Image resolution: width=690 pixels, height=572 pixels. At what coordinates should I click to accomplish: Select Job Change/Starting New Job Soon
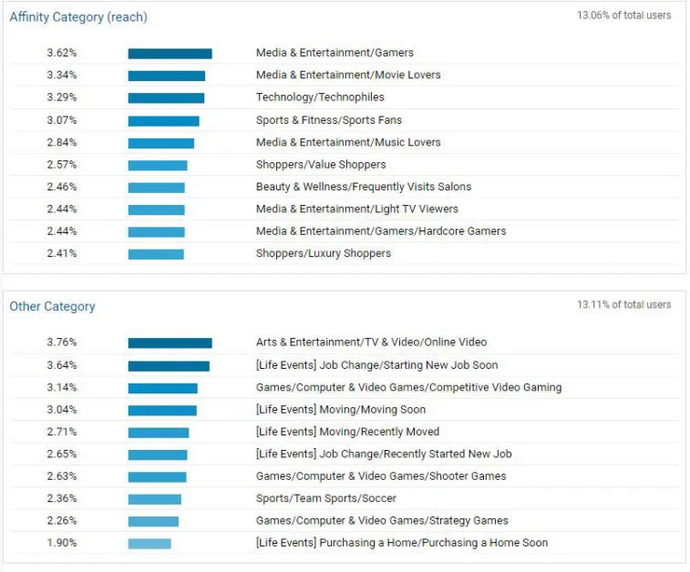point(377,365)
